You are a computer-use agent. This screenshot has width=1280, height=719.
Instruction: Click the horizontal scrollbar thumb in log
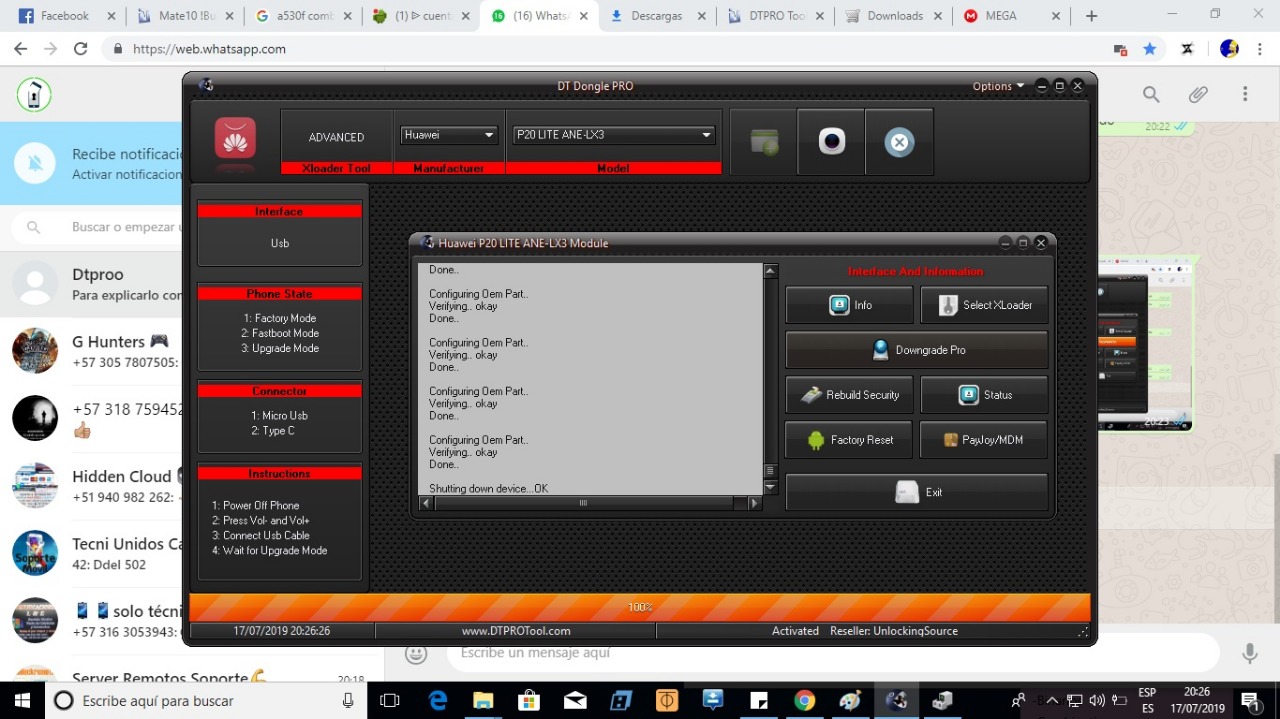(584, 503)
